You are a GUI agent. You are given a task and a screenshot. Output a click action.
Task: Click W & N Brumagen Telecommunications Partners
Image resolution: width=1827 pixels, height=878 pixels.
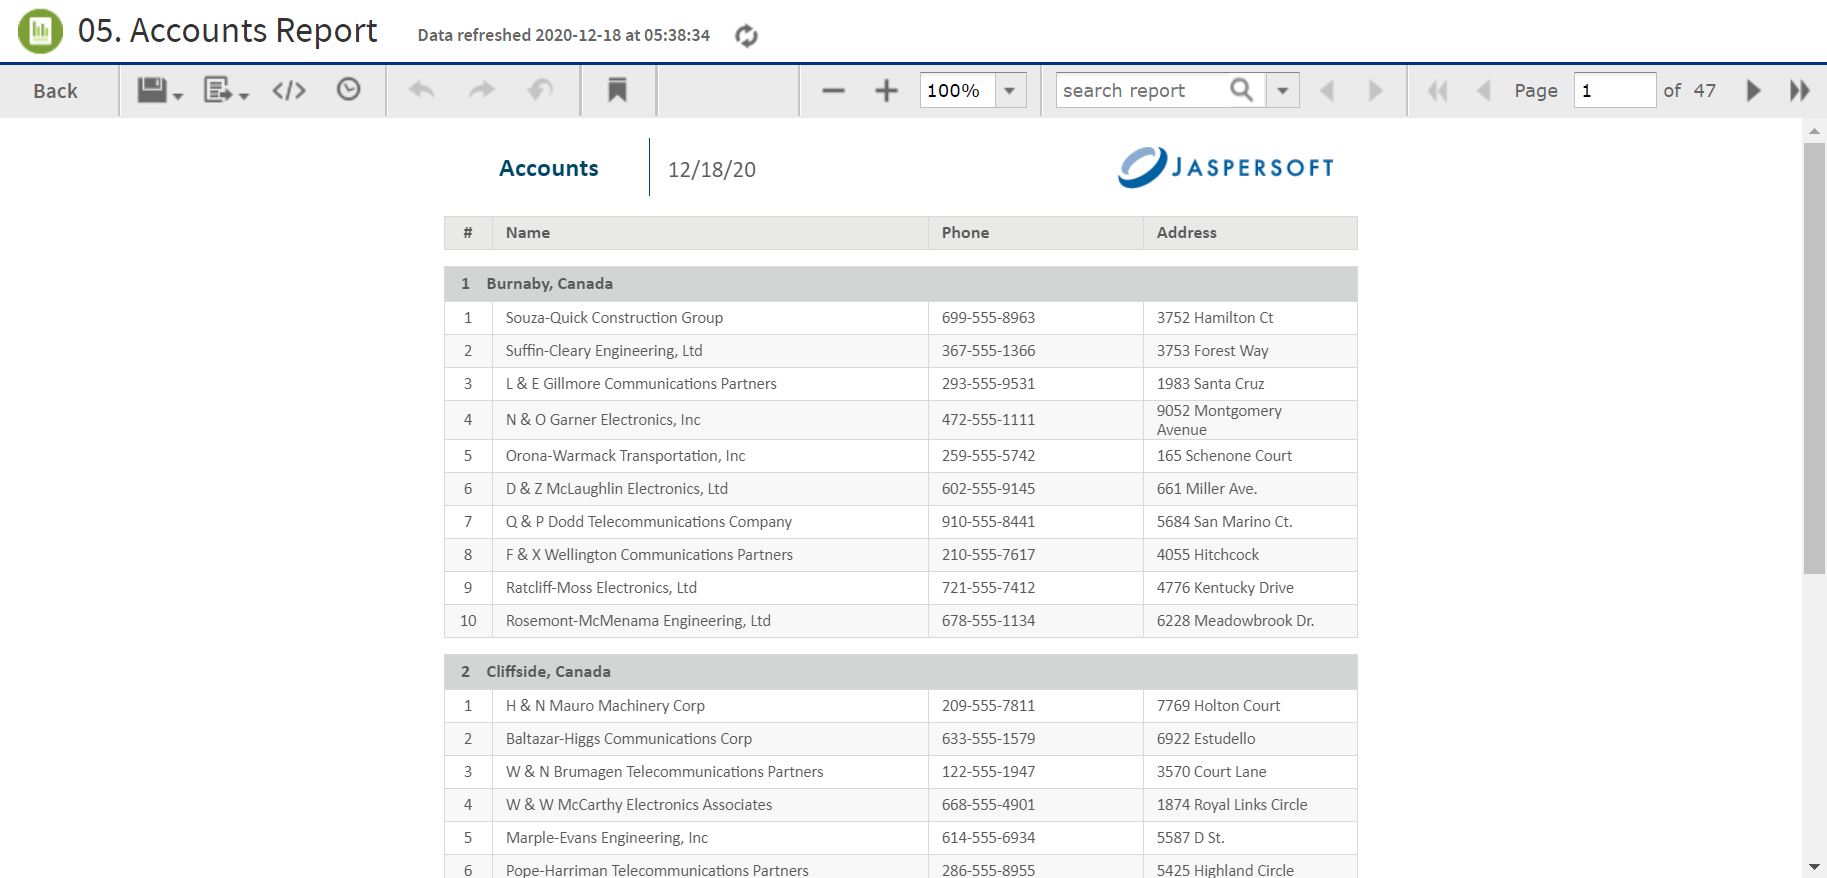[x=665, y=772]
